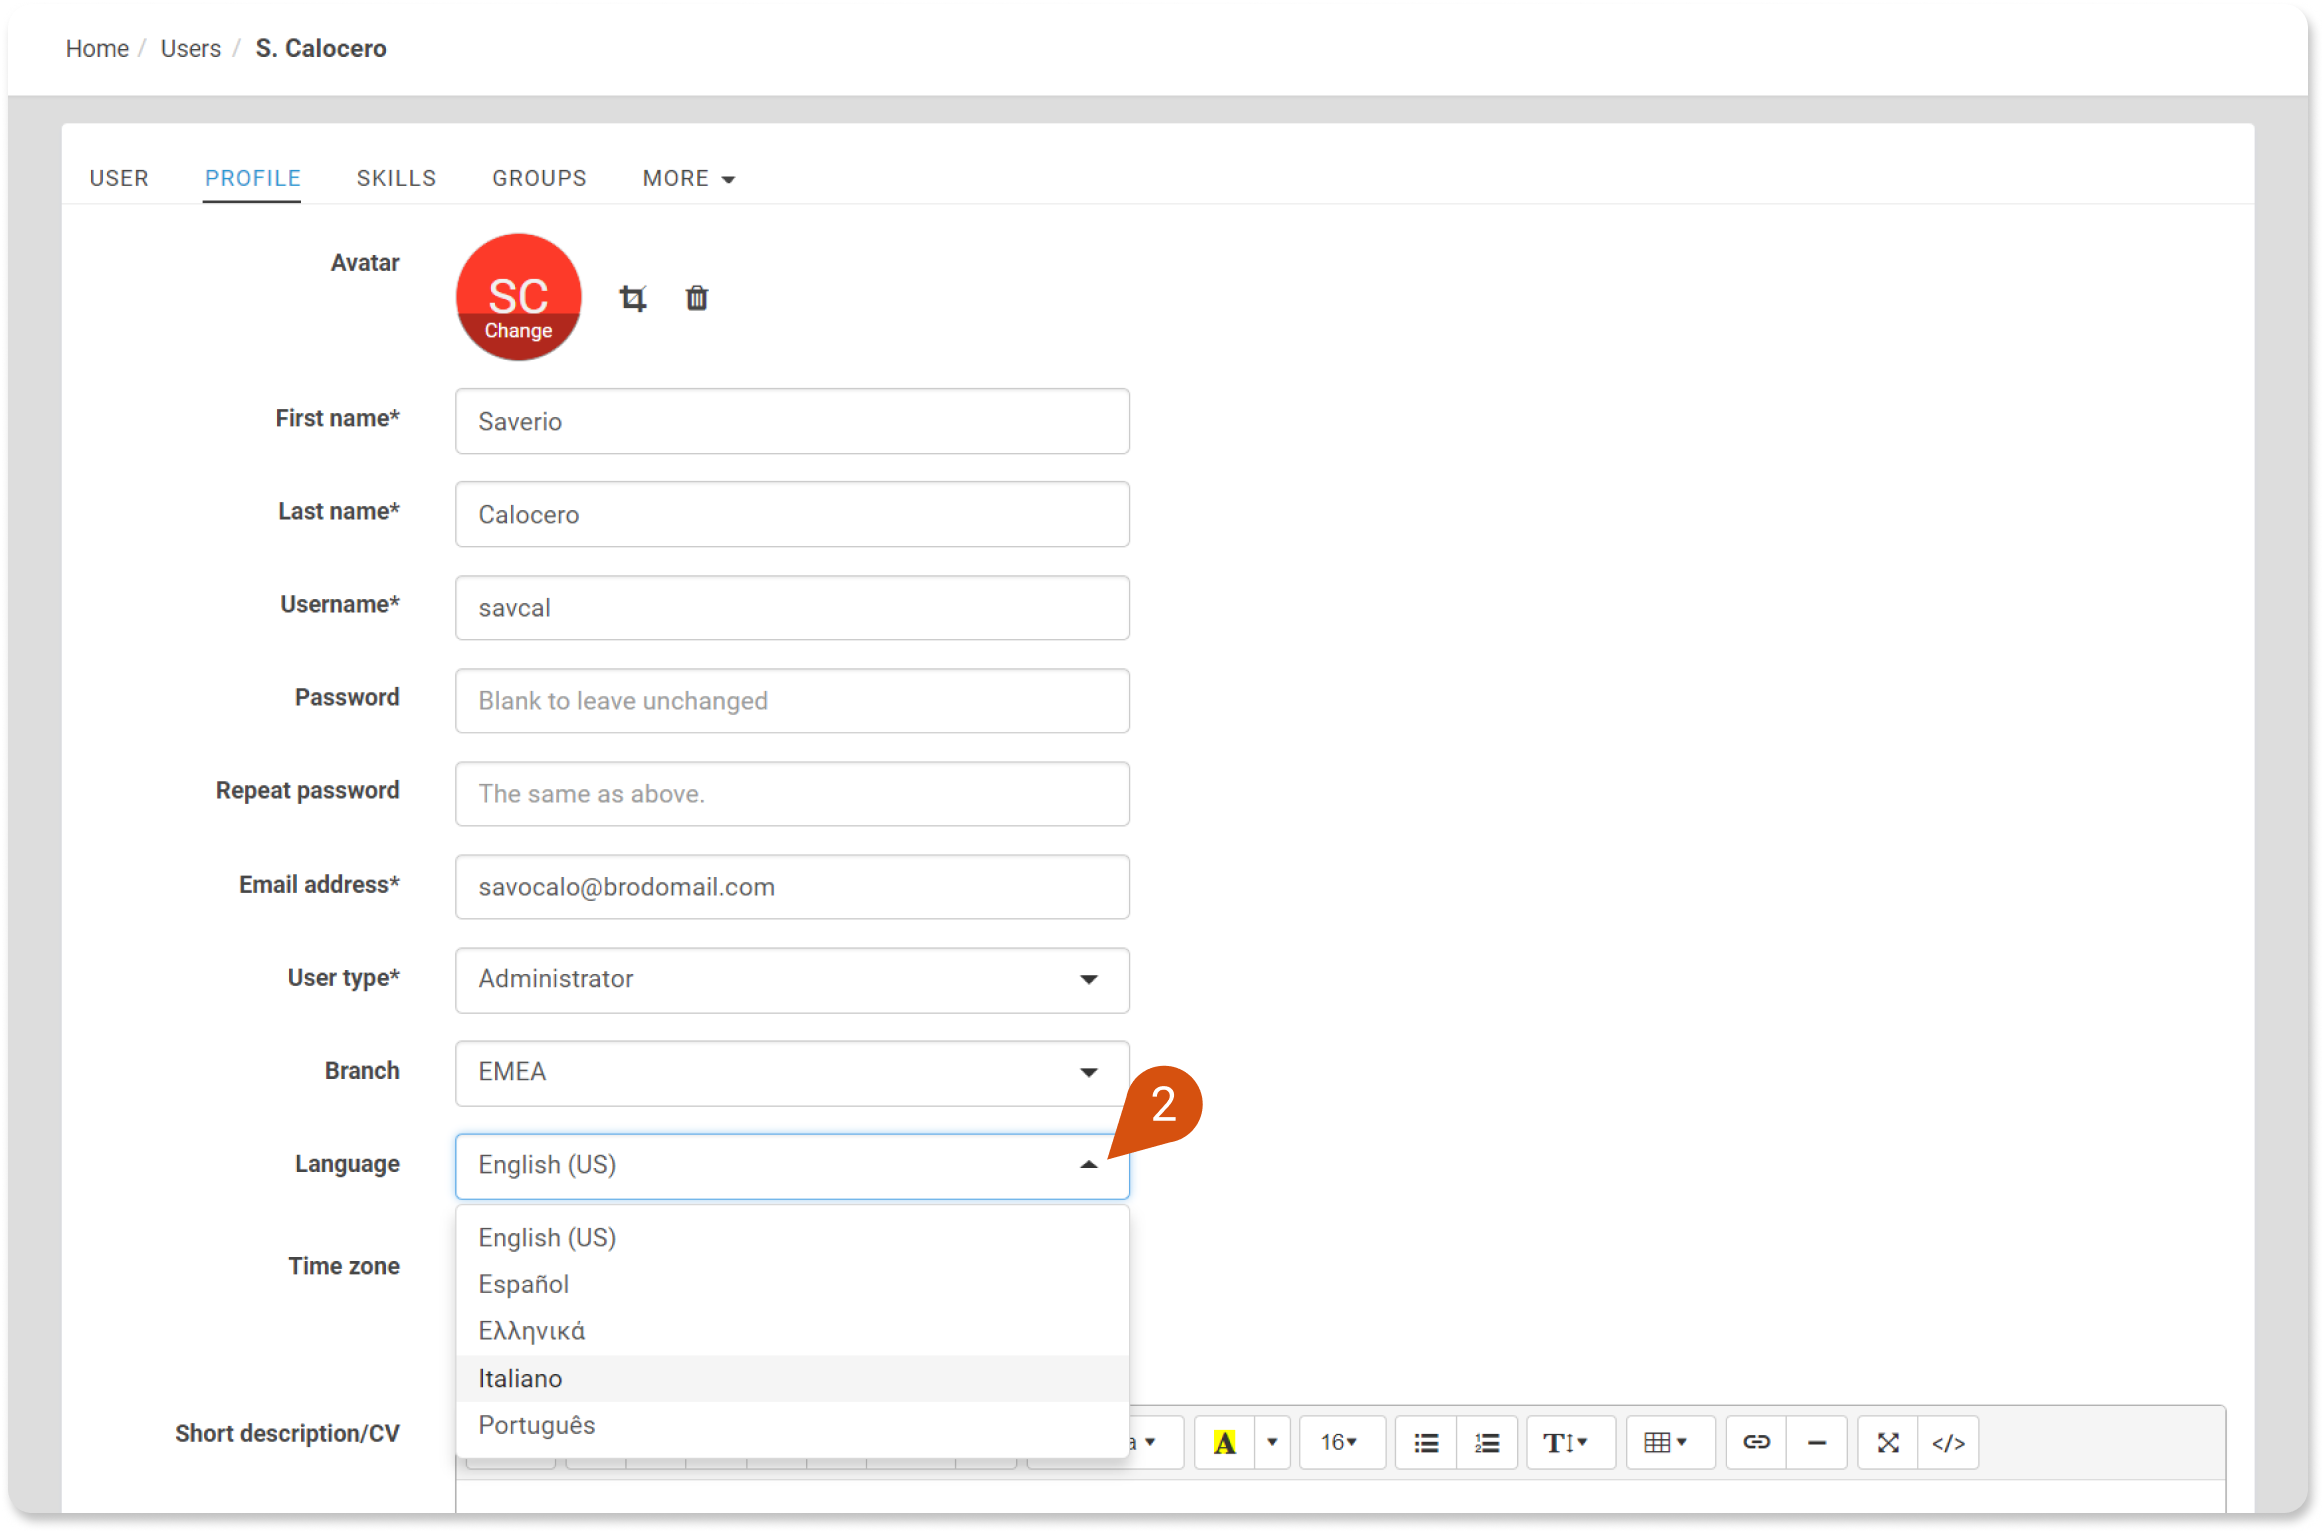Insert unordered bullet list in editor
Screen dimensions: 2324x1533
1426,1442
